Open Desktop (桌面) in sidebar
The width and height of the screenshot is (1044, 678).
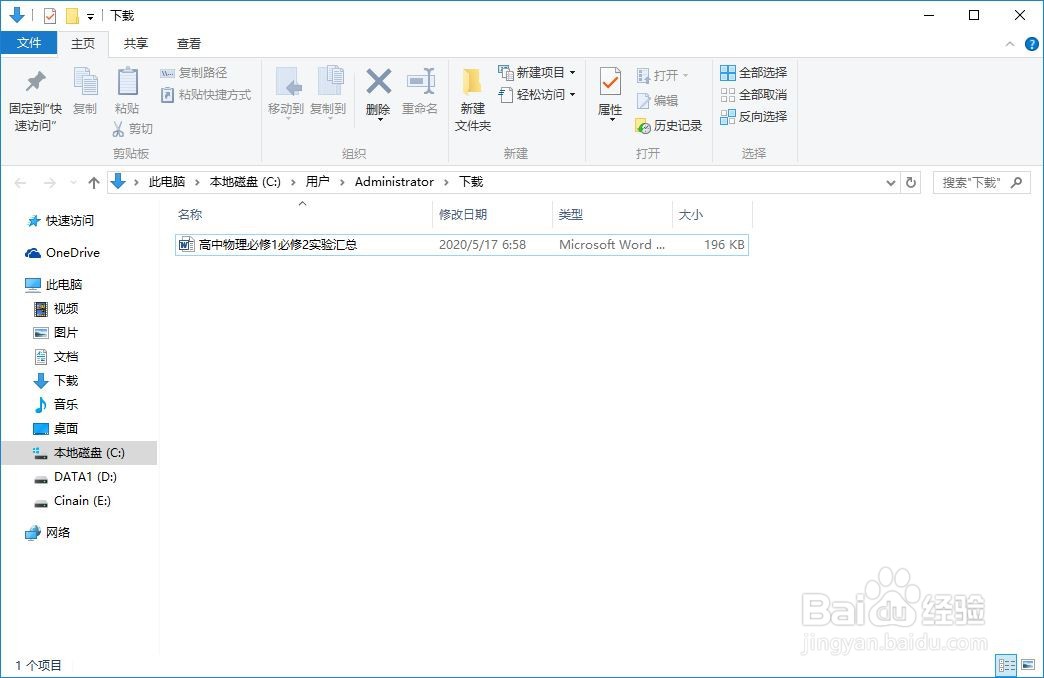pyautogui.click(x=56, y=428)
